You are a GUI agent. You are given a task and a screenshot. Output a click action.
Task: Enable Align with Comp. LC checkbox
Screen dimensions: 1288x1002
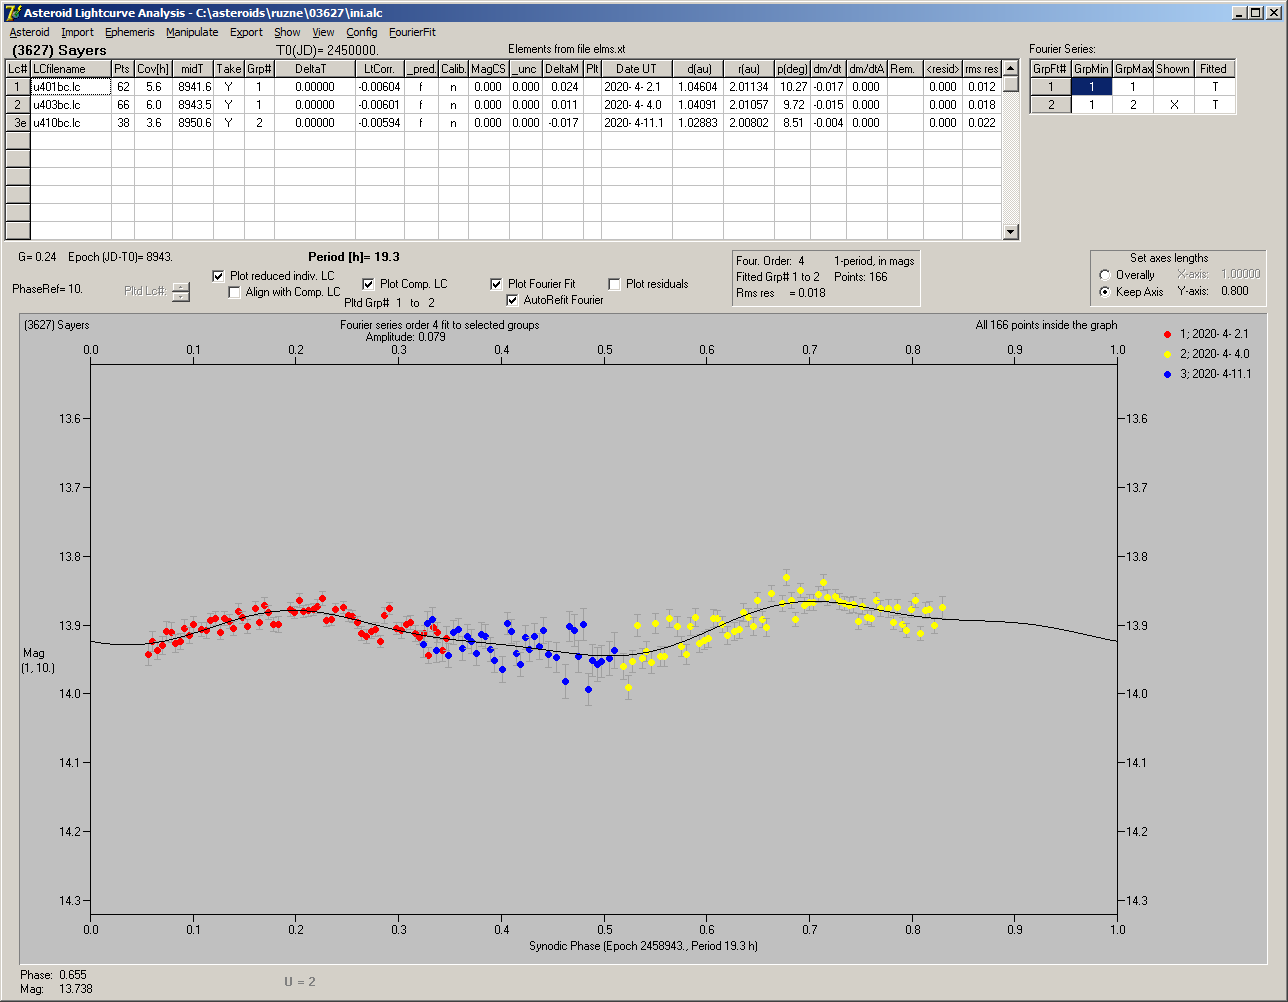(x=235, y=292)
